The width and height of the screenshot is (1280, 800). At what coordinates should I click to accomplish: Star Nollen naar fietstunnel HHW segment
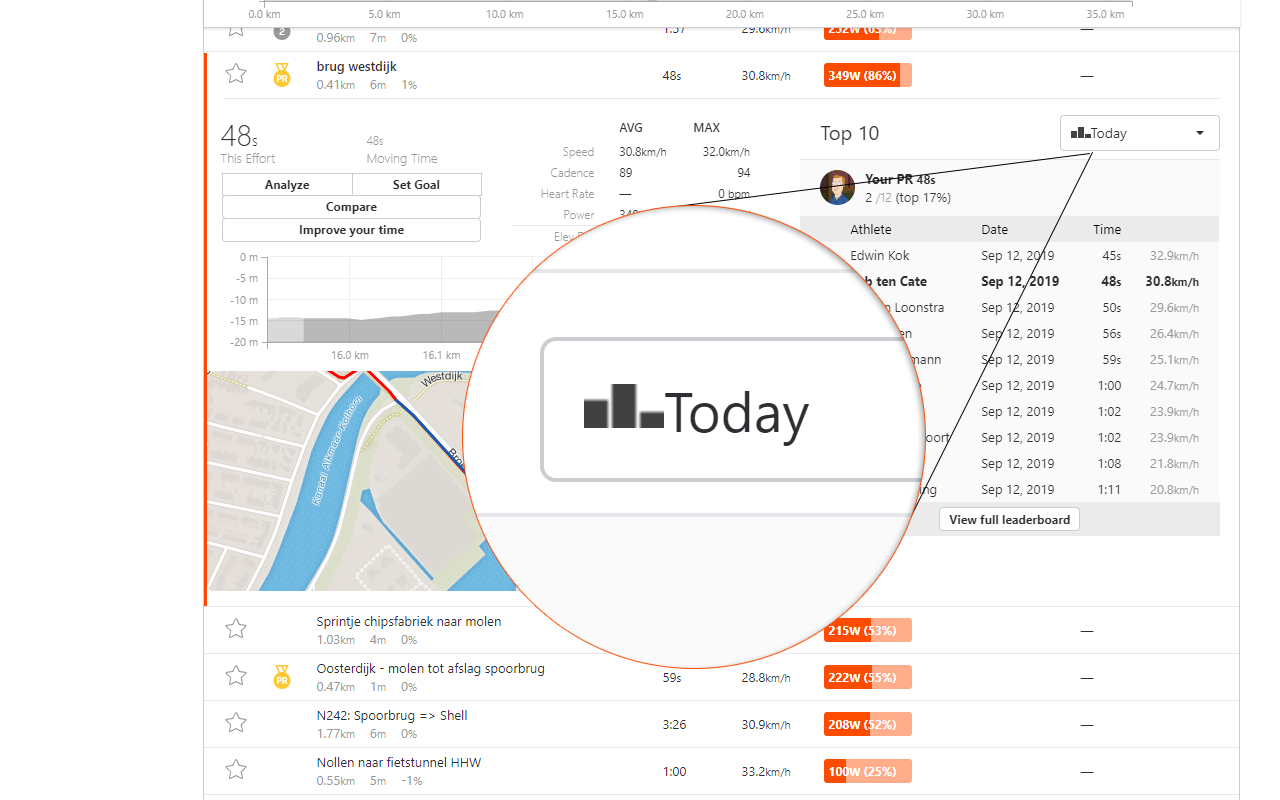(x=235, y=770)
